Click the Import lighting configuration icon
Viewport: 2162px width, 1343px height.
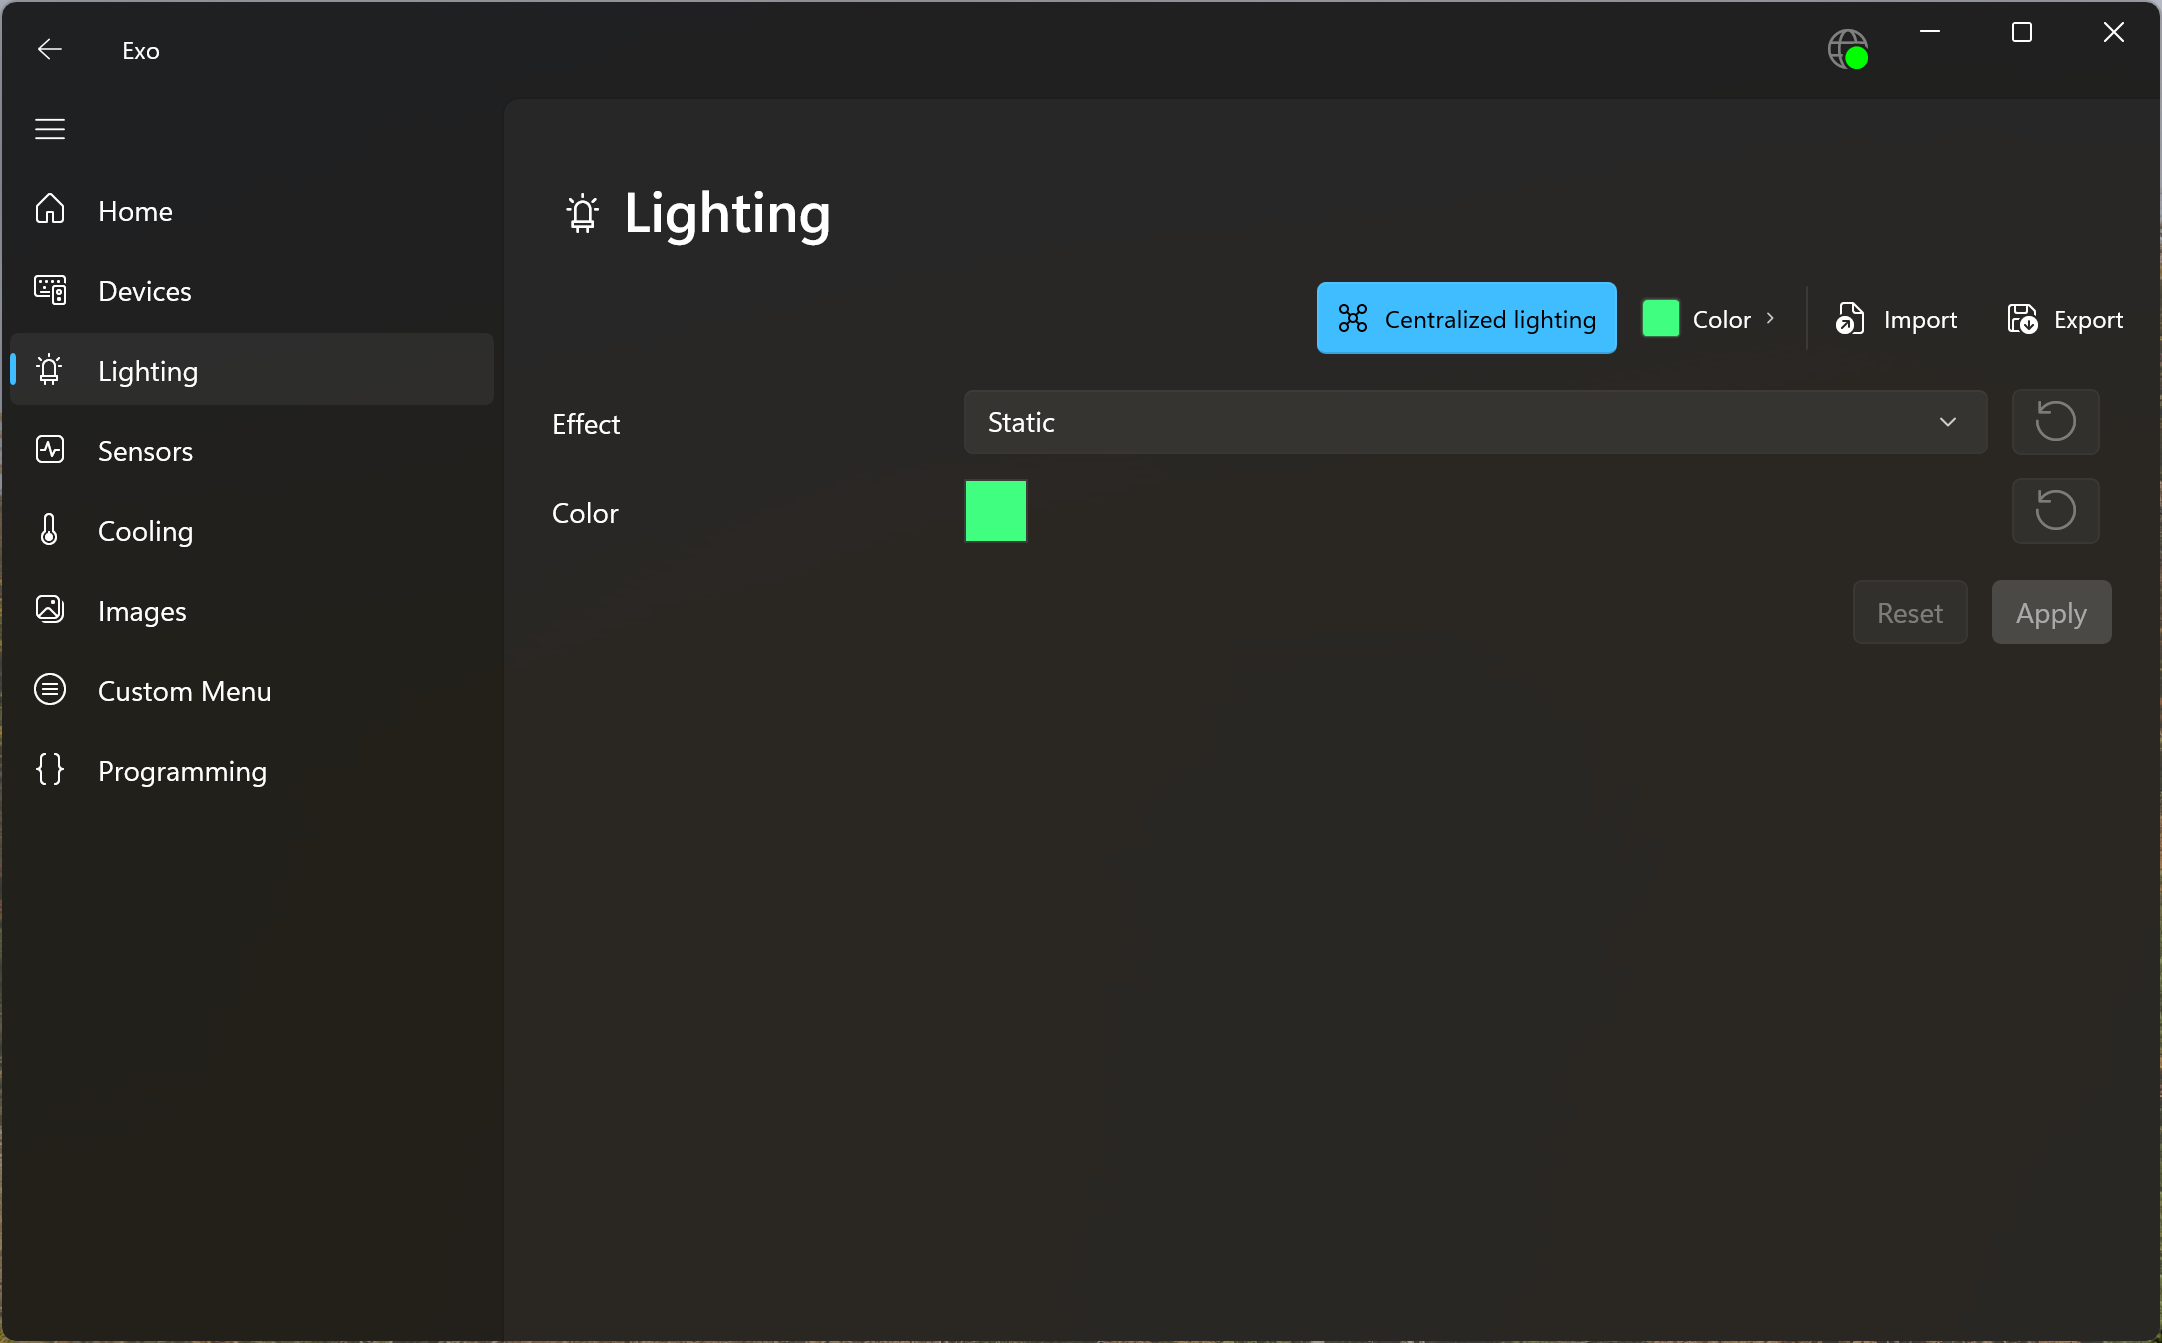tap(1850, 319)
